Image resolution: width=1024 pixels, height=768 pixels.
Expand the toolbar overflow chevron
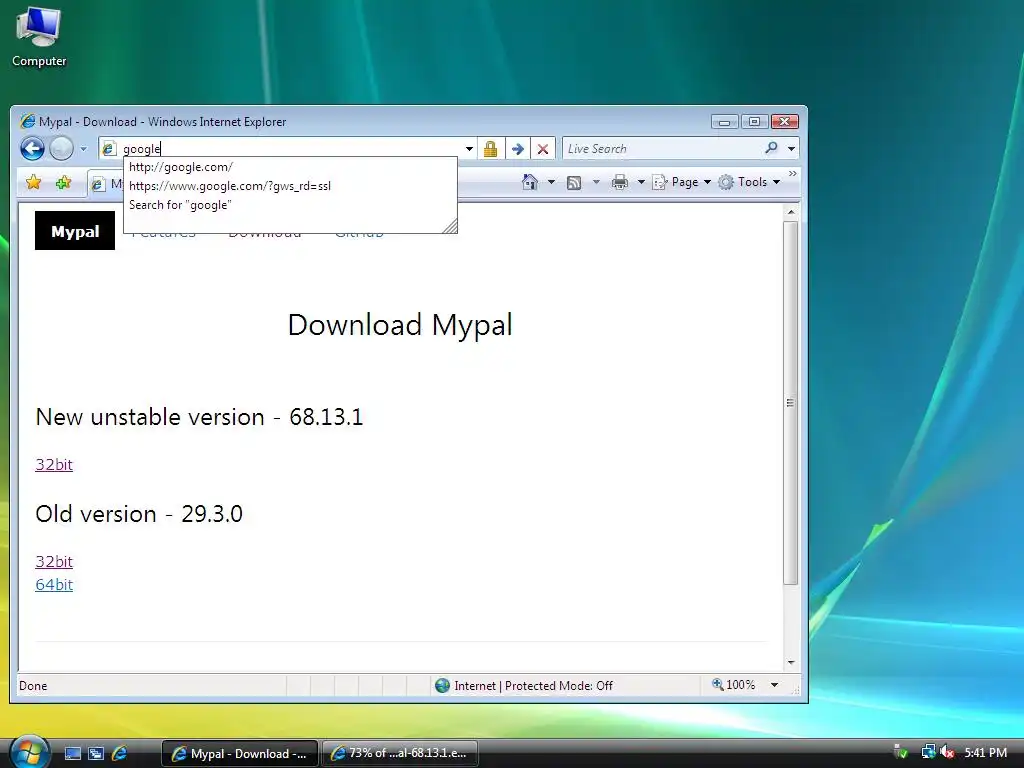click(x=792, y=174)
